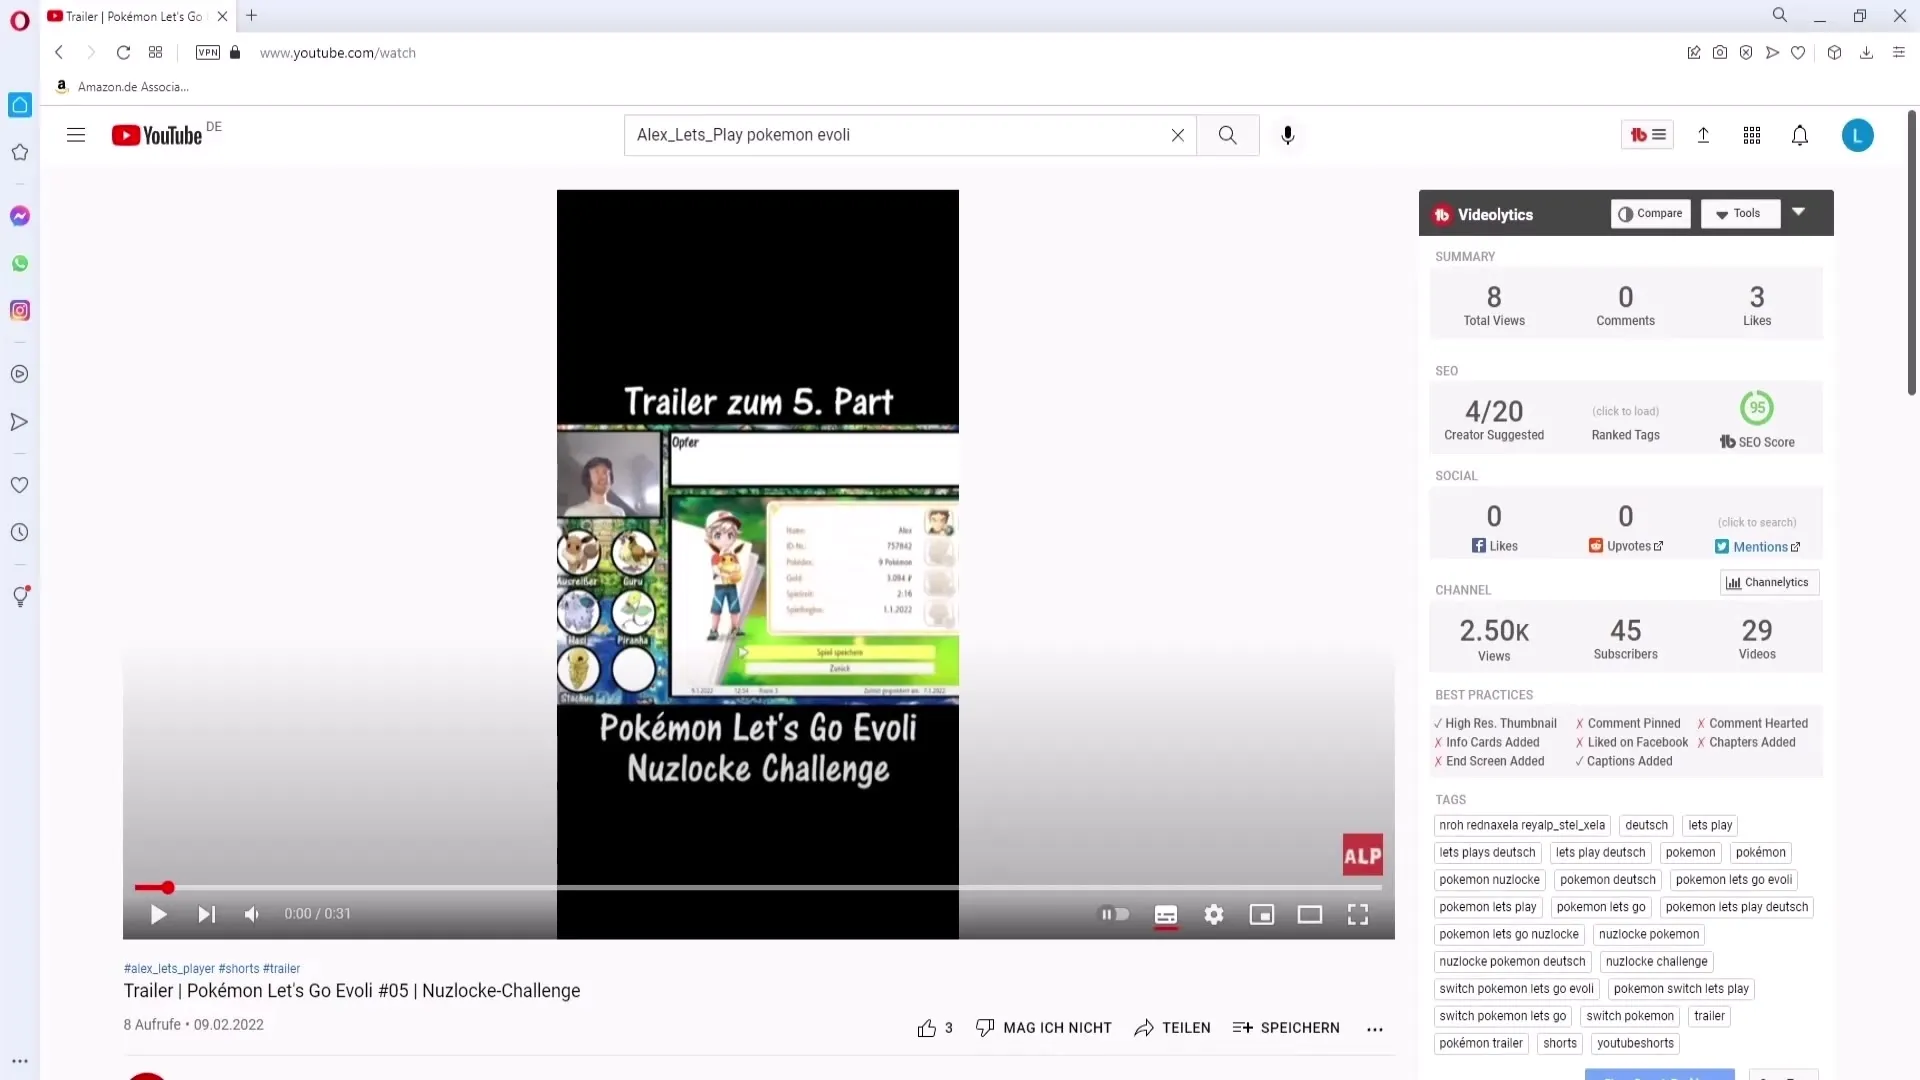
Task: Open YouTube main hamburger menu
Action: coord(75,135)
